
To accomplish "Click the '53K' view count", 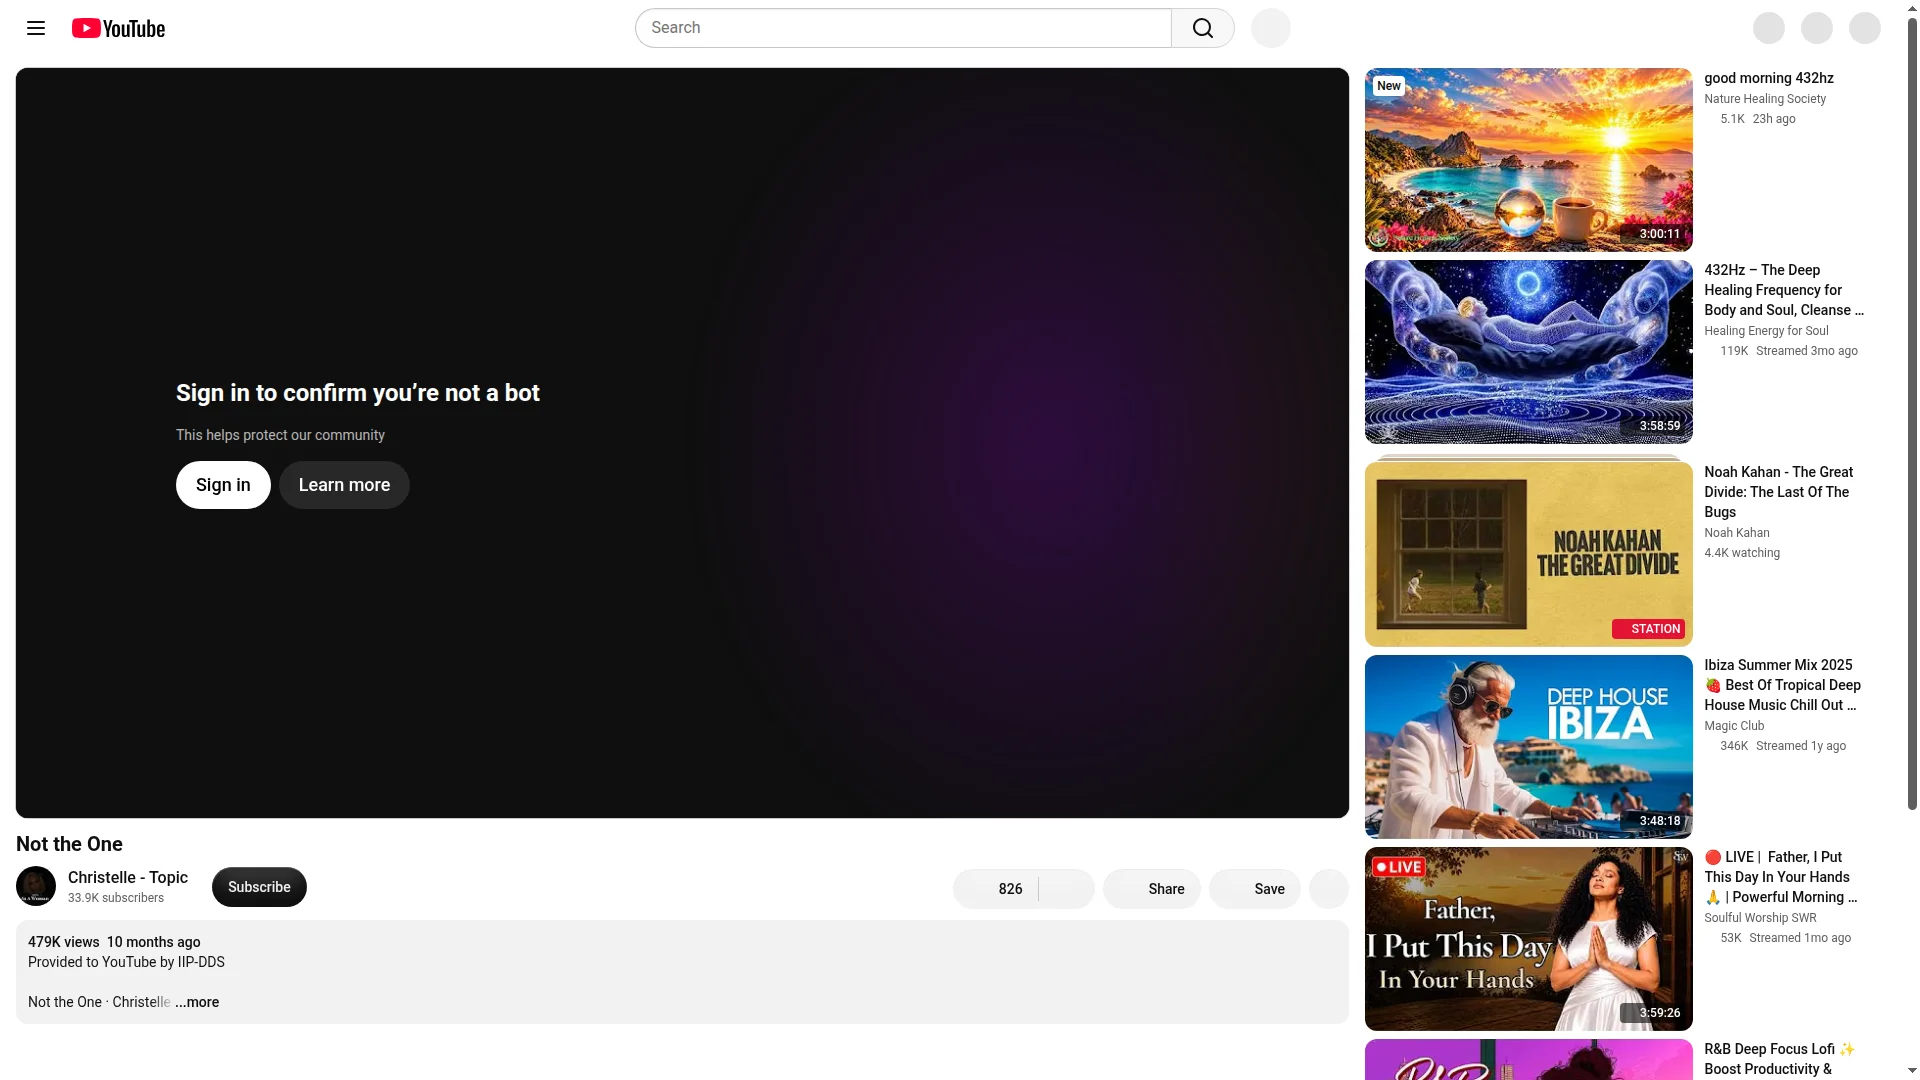I will click(1731, 938).
